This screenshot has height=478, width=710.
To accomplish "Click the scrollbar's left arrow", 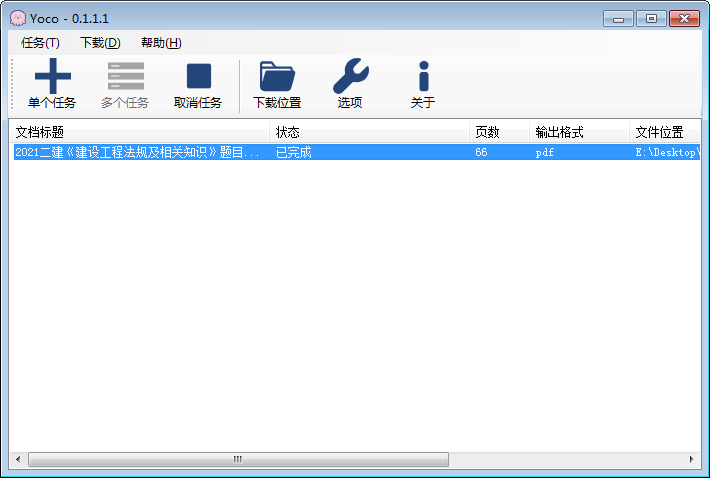I will coord(18,459).
